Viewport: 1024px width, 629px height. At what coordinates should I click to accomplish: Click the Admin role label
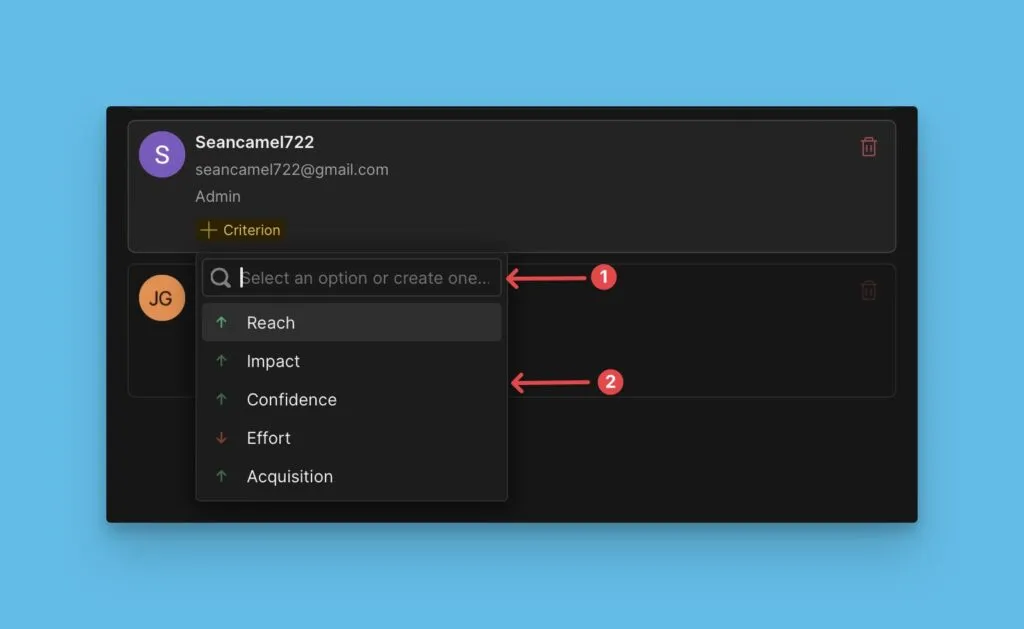(x=218, y=197)
